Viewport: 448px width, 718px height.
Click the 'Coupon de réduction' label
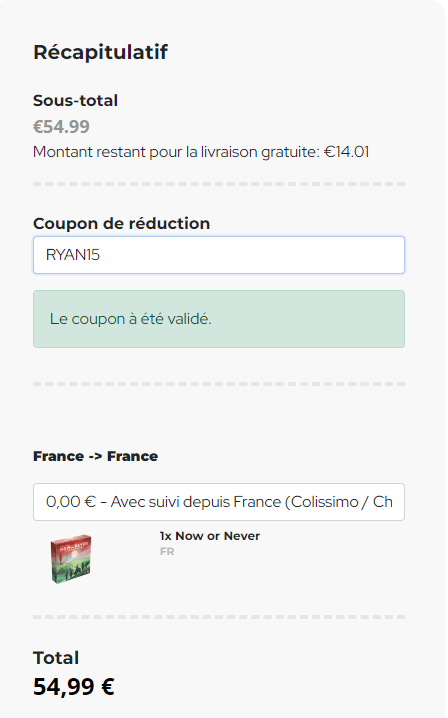[x=121, y=223]
